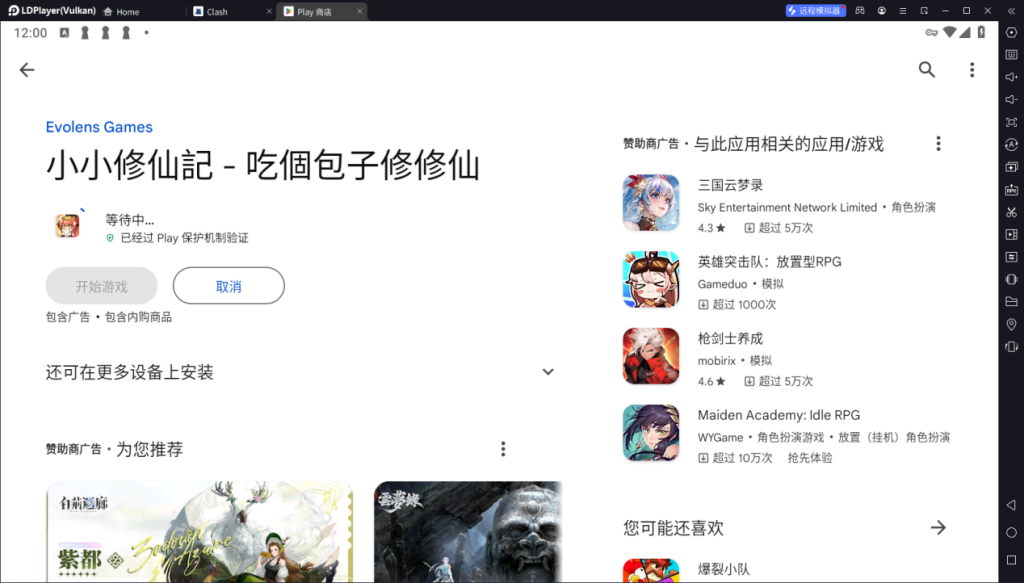Go back using the arrow icon

coord(27,70)
